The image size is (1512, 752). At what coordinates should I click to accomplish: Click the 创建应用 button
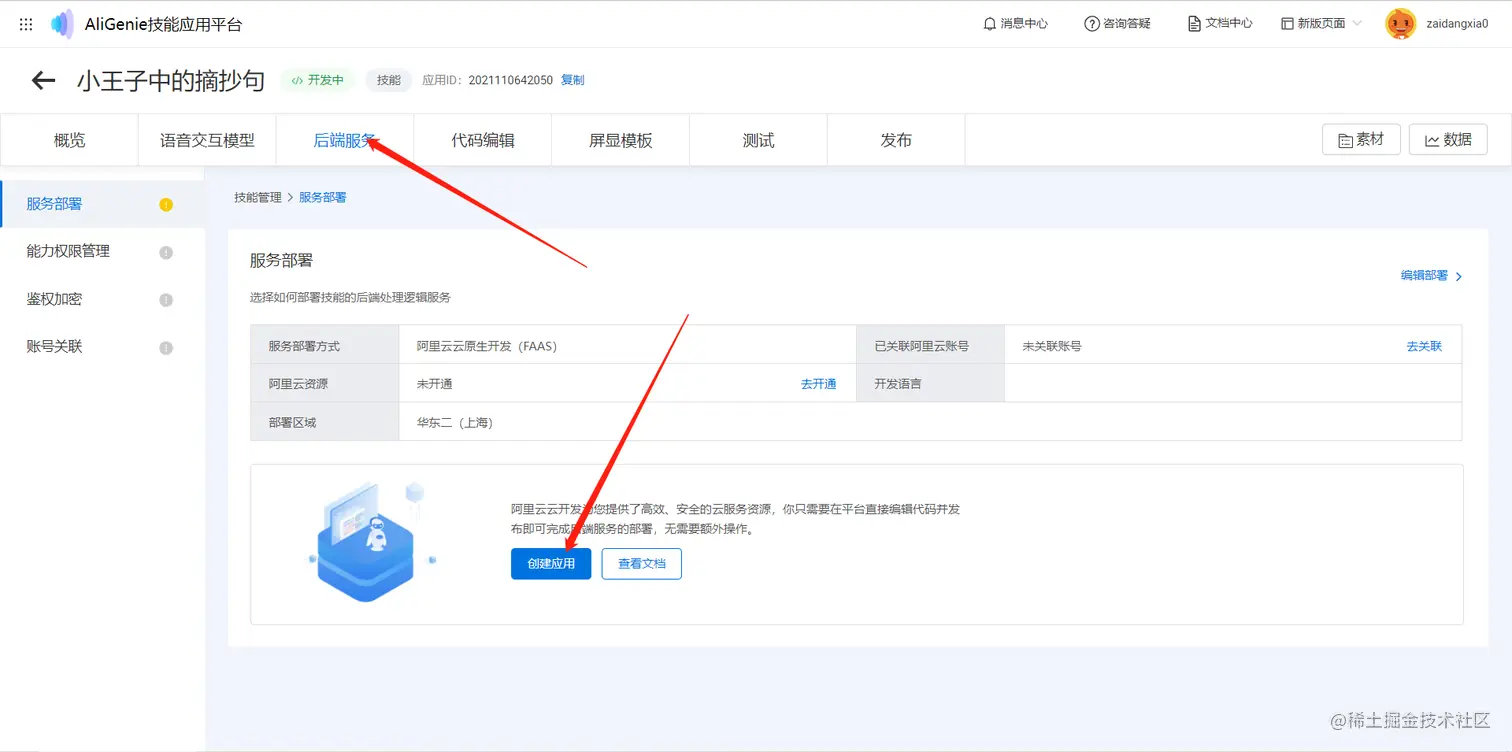pos(551,564)
